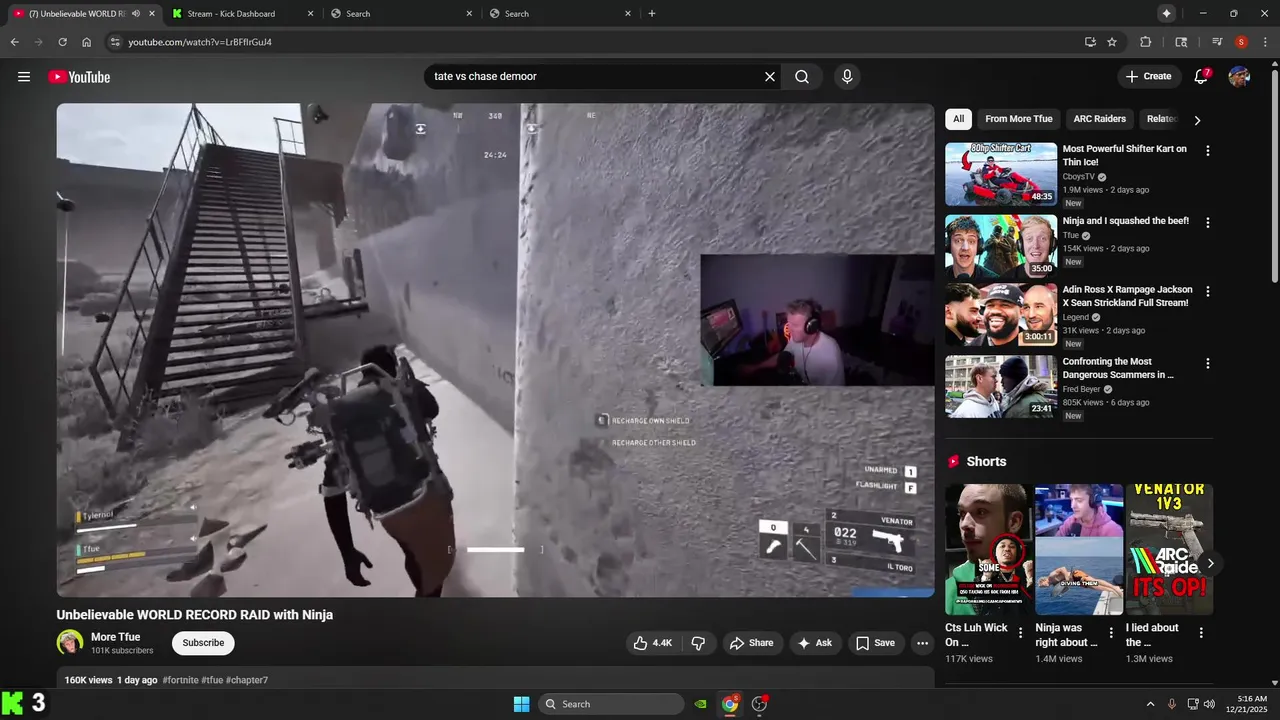The width and height of the screenshot is (1280, 720).
Task: Click the Create button
Action: (x=1148, y=77)
